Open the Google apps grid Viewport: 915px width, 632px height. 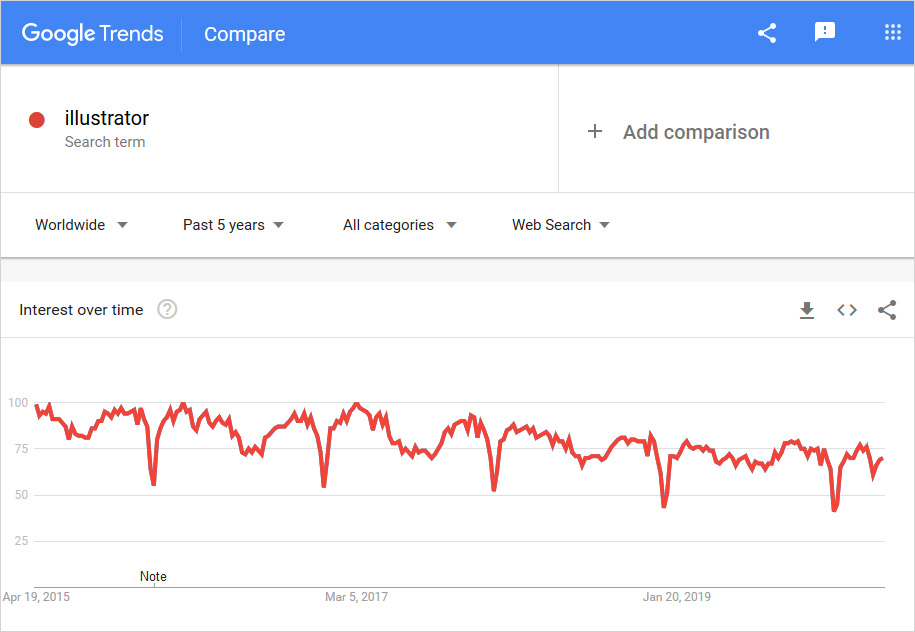point(893,33)
